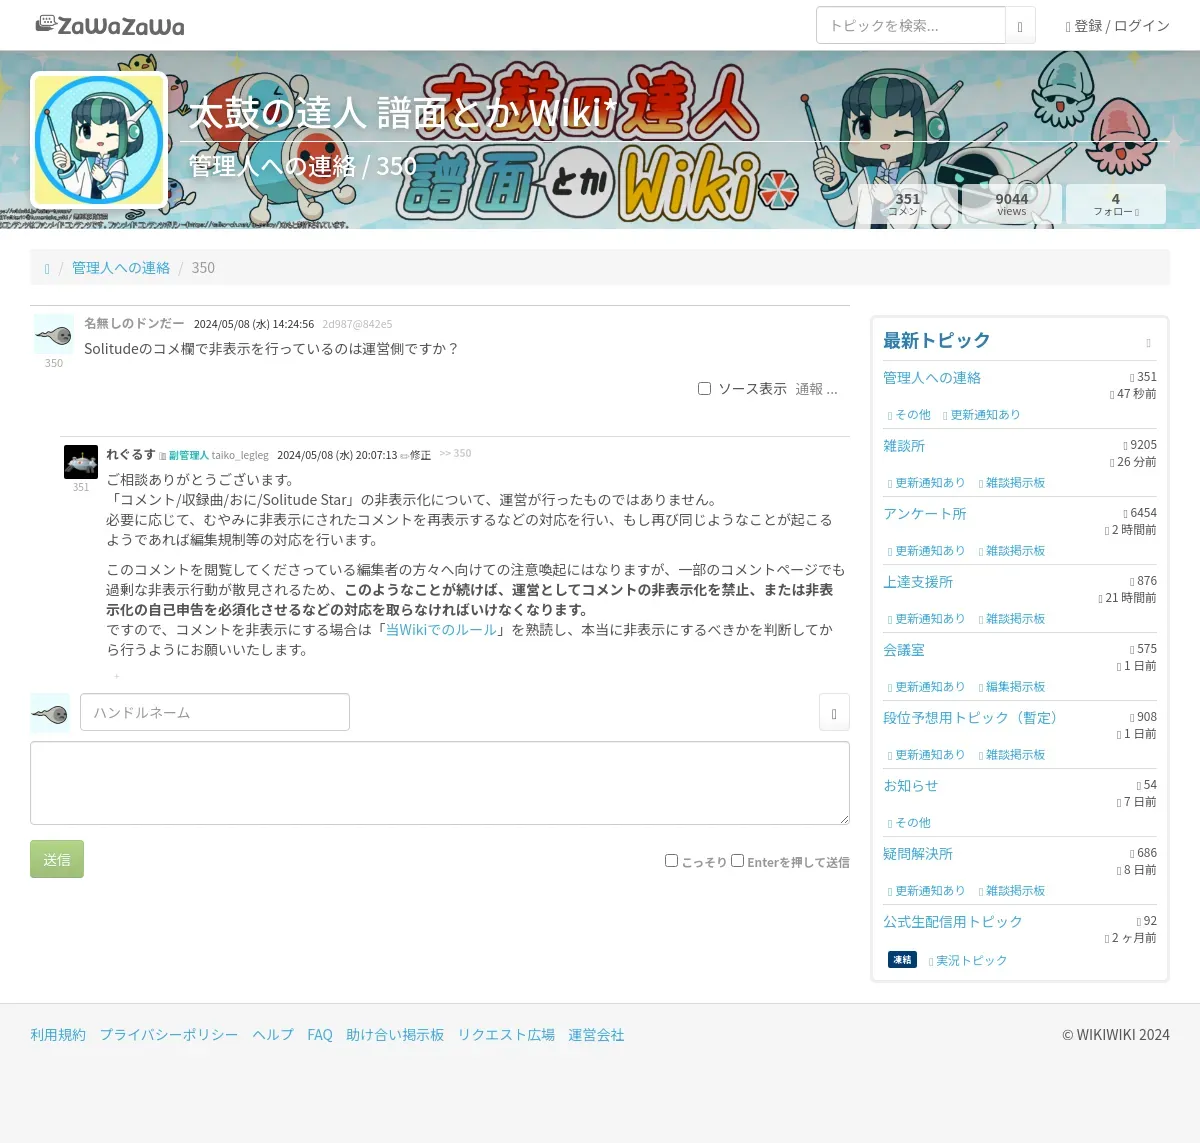
Task: Click home icon in breadcrumb
Action: click(47, 268)
